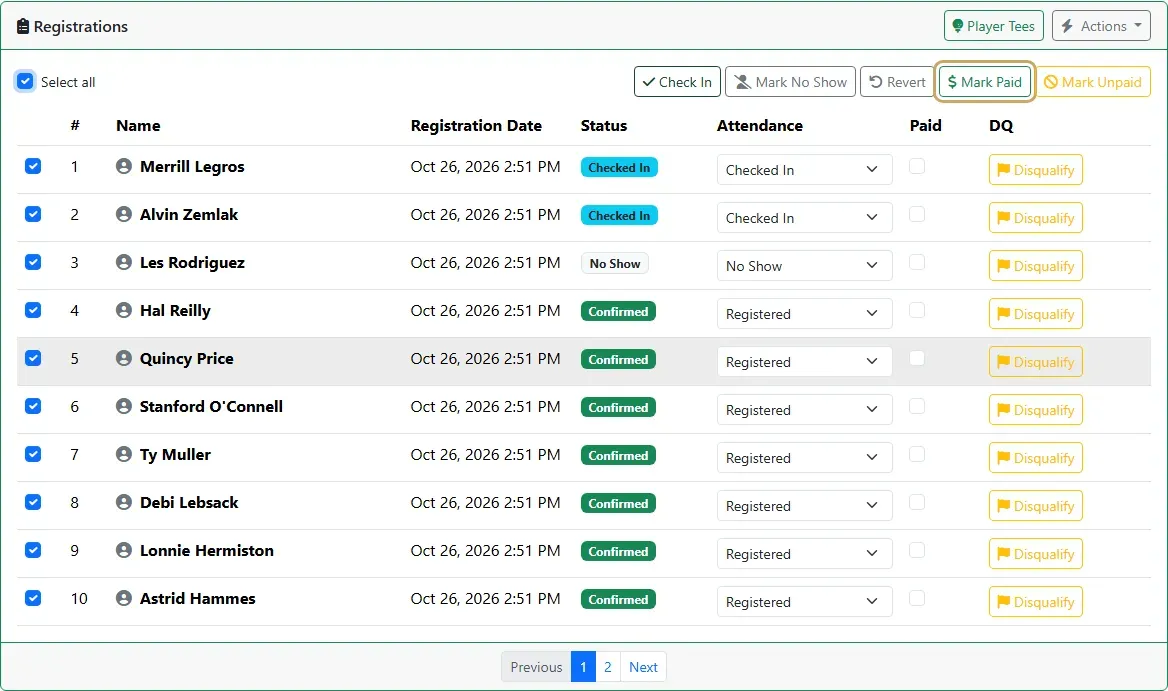Viewport: 1168px width, 691px height.
Task: Click the name Stanford O'Connell
Action: (212, 407)
